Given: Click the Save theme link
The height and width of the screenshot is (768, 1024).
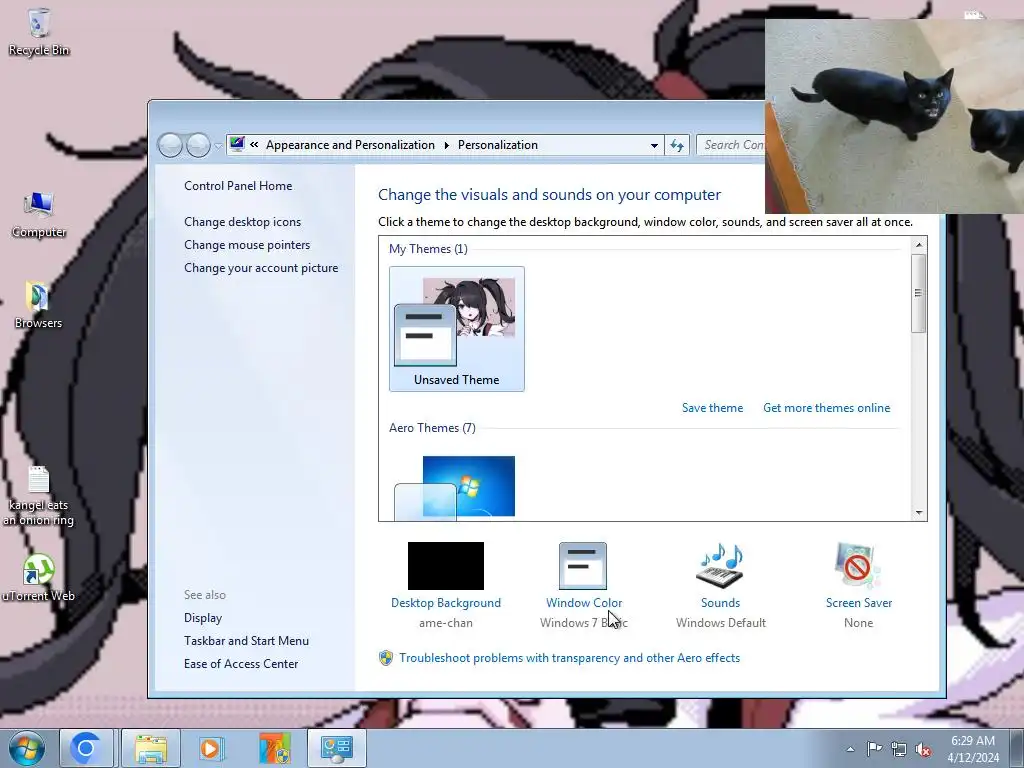Looking at the screenshot, I should (x=712, y=408).
